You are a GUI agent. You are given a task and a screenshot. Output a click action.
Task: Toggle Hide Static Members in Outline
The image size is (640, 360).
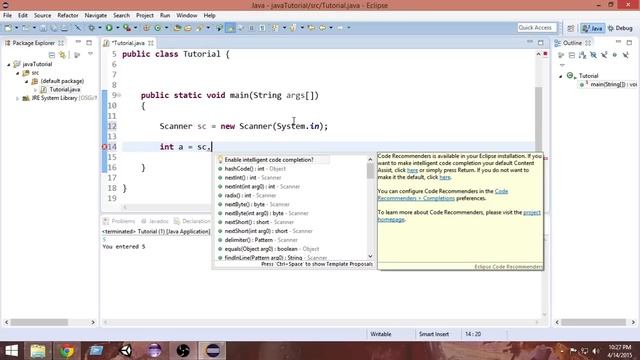(x=604, y=55)
